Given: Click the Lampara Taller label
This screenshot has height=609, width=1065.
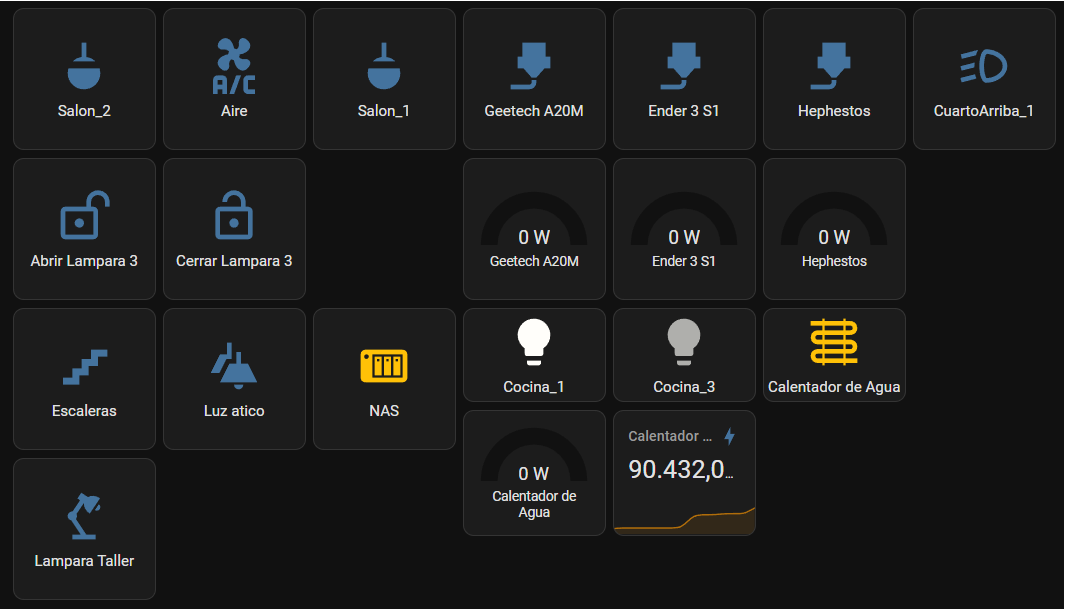Looking at the screenshot, I should click(84, 561).
